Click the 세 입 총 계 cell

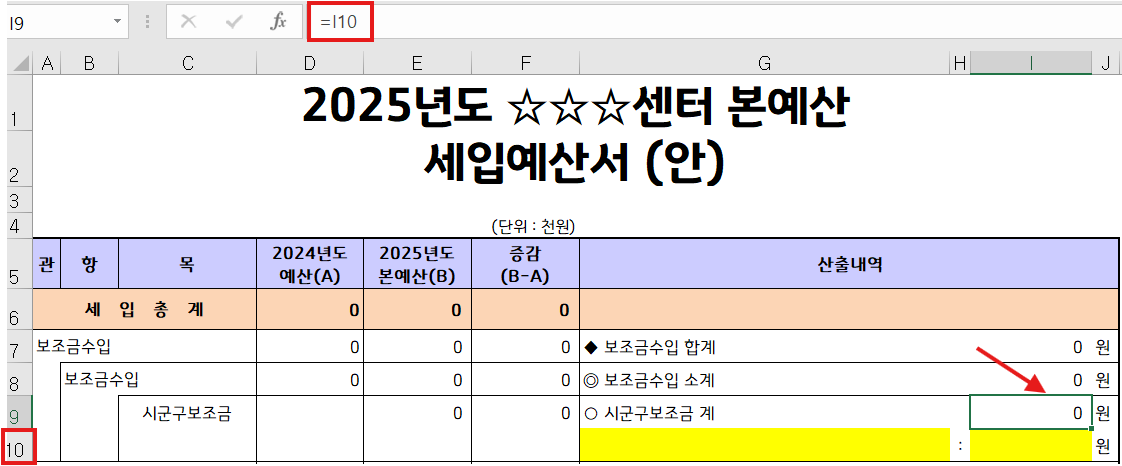click(145, 310)
